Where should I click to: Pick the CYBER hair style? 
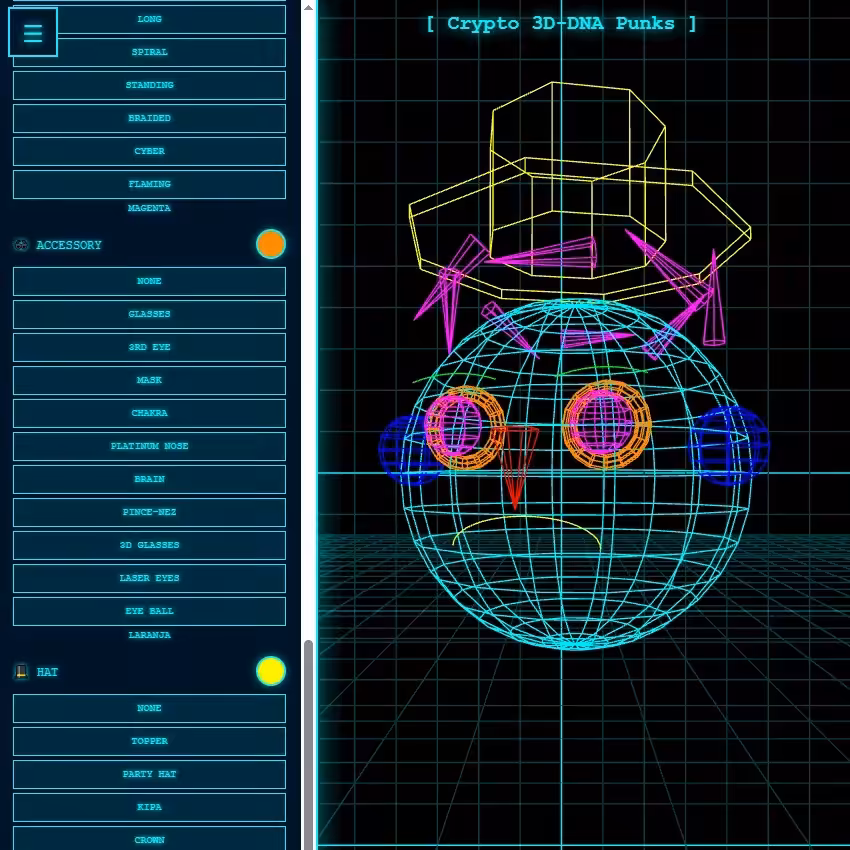[x=149, y=151]
